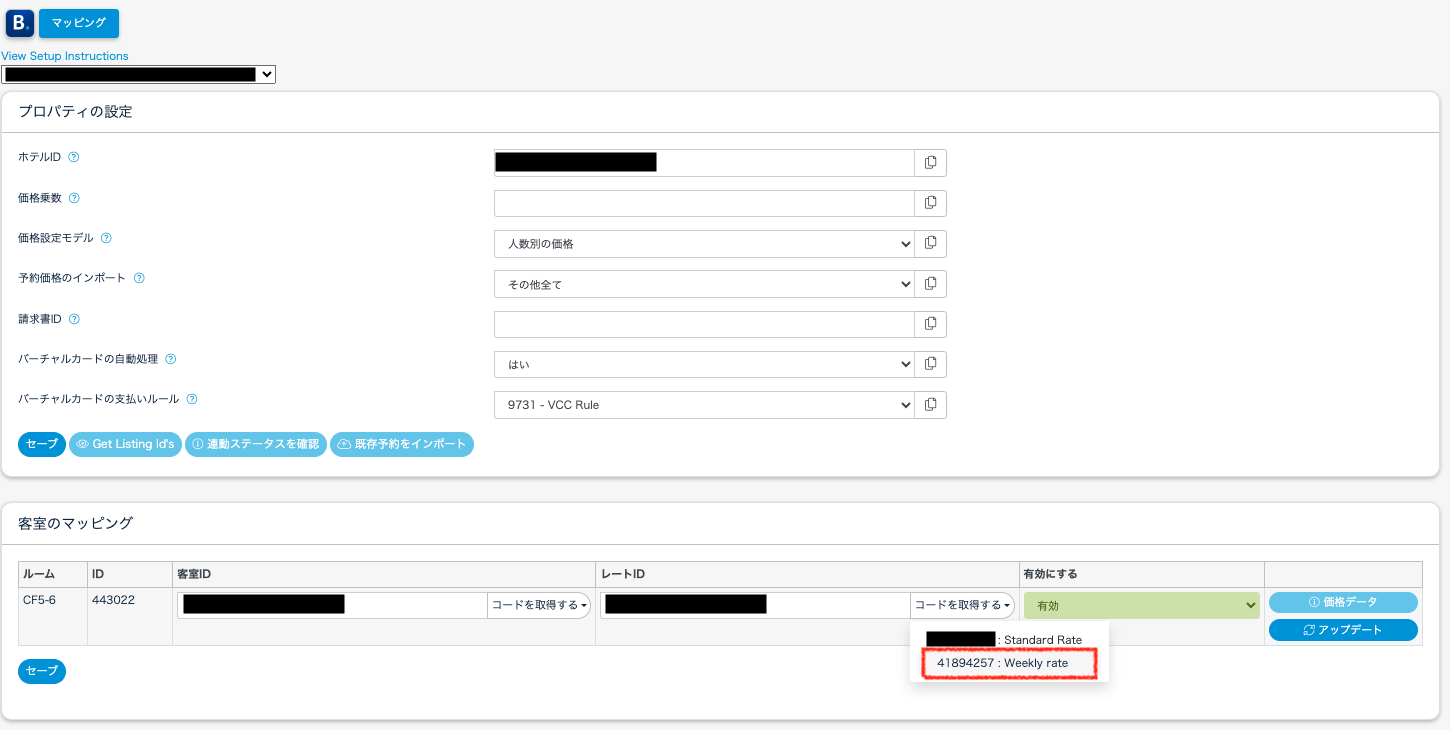This screenshot has width=1450, height=730.
Task: Open the 9731 - VCC Rule dropdown
Action: click(704, 405)
